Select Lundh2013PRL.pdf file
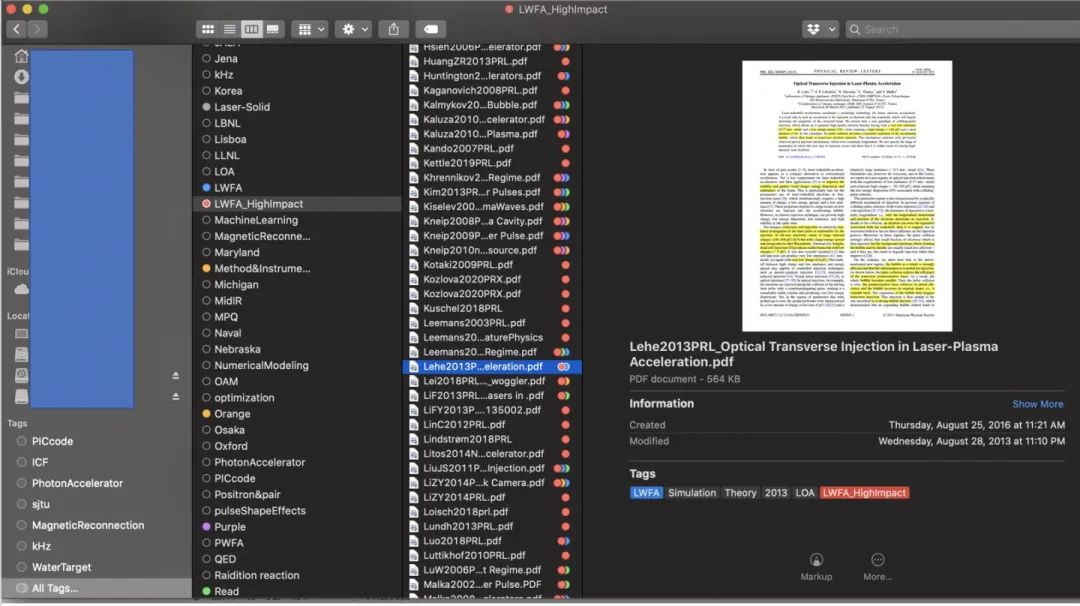1080x606 pixels. 468,526
